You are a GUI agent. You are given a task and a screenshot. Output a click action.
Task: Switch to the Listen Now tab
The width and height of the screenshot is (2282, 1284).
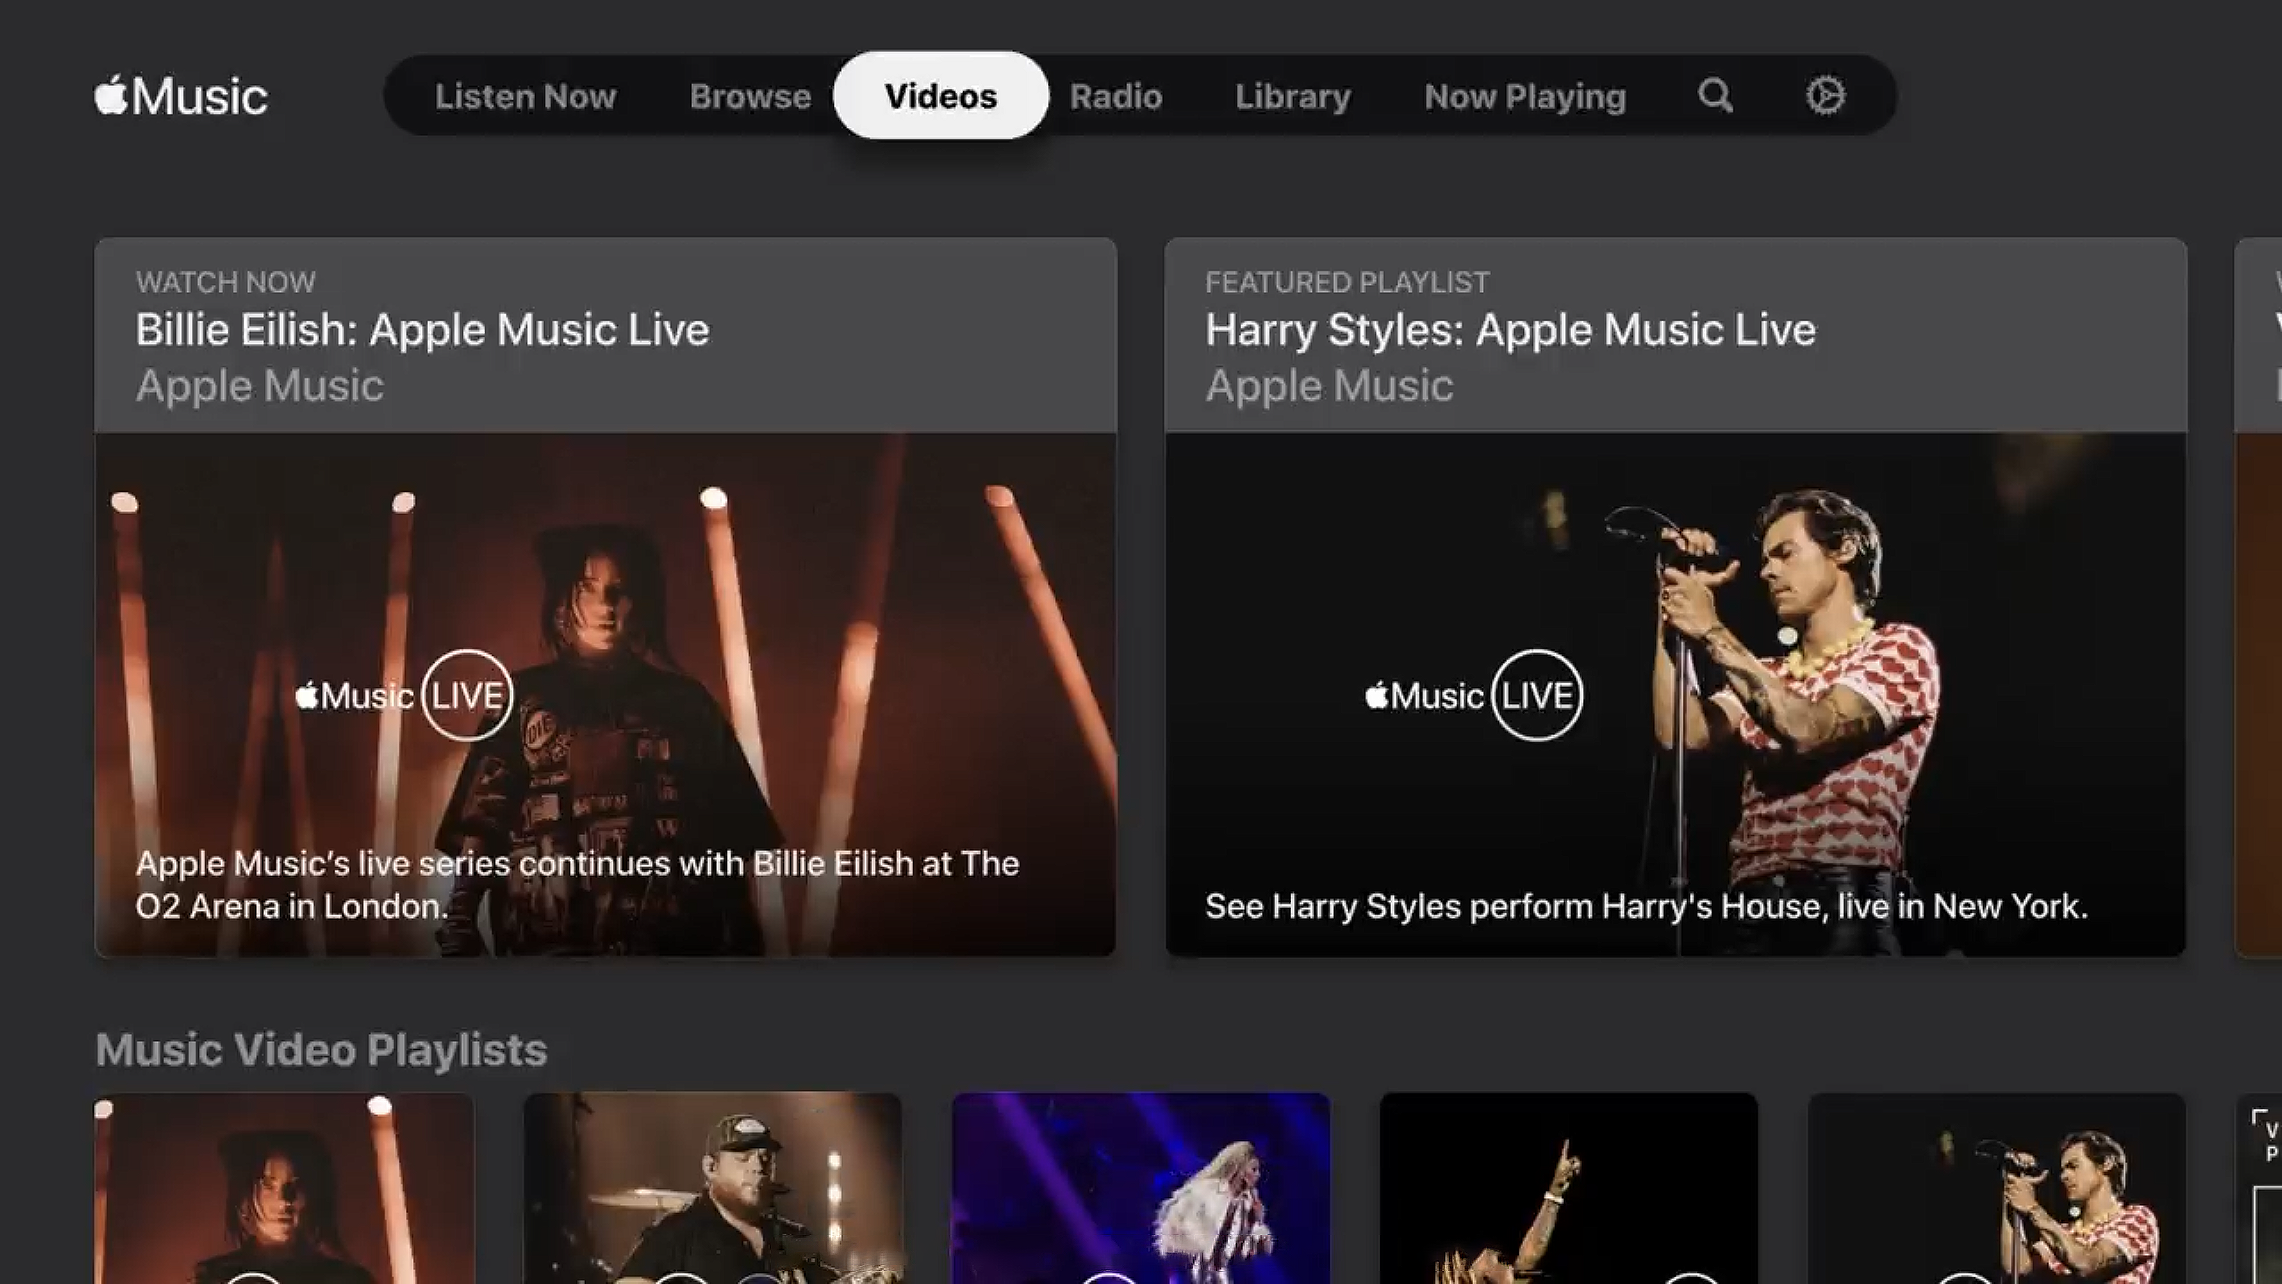(x=525, y=96)
